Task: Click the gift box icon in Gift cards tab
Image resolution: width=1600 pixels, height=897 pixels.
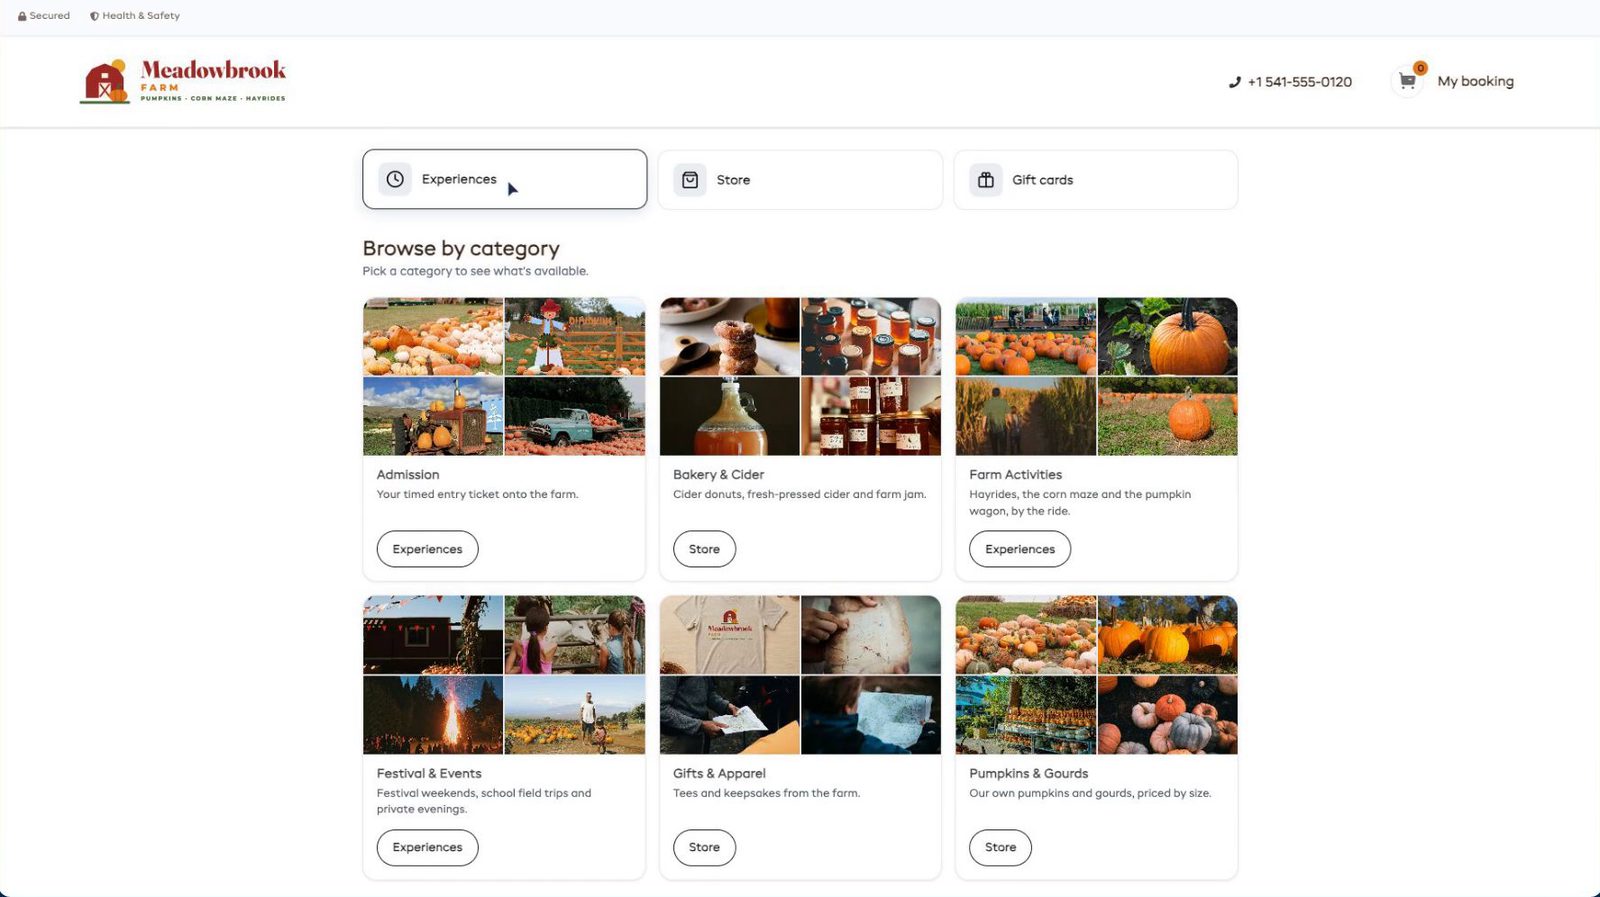Action: click(x=986, y=180)
